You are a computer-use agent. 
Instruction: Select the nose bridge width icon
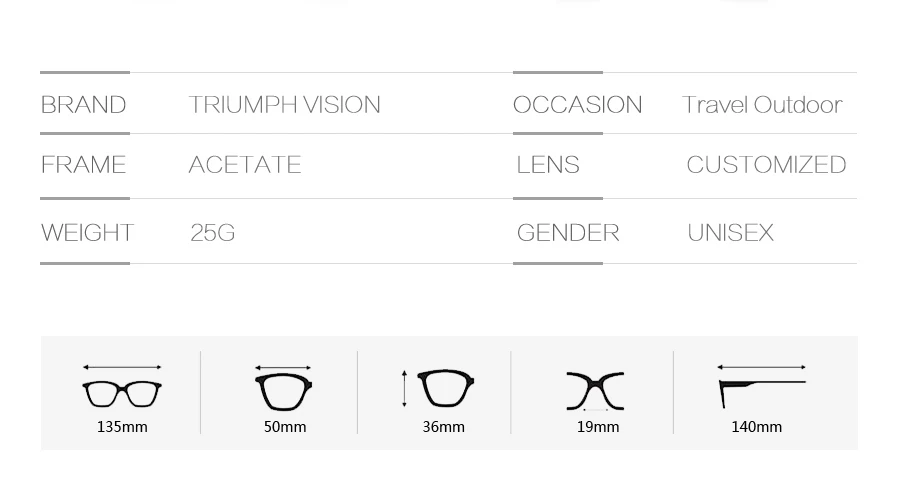pyautogui.click(x=595, y=391)
